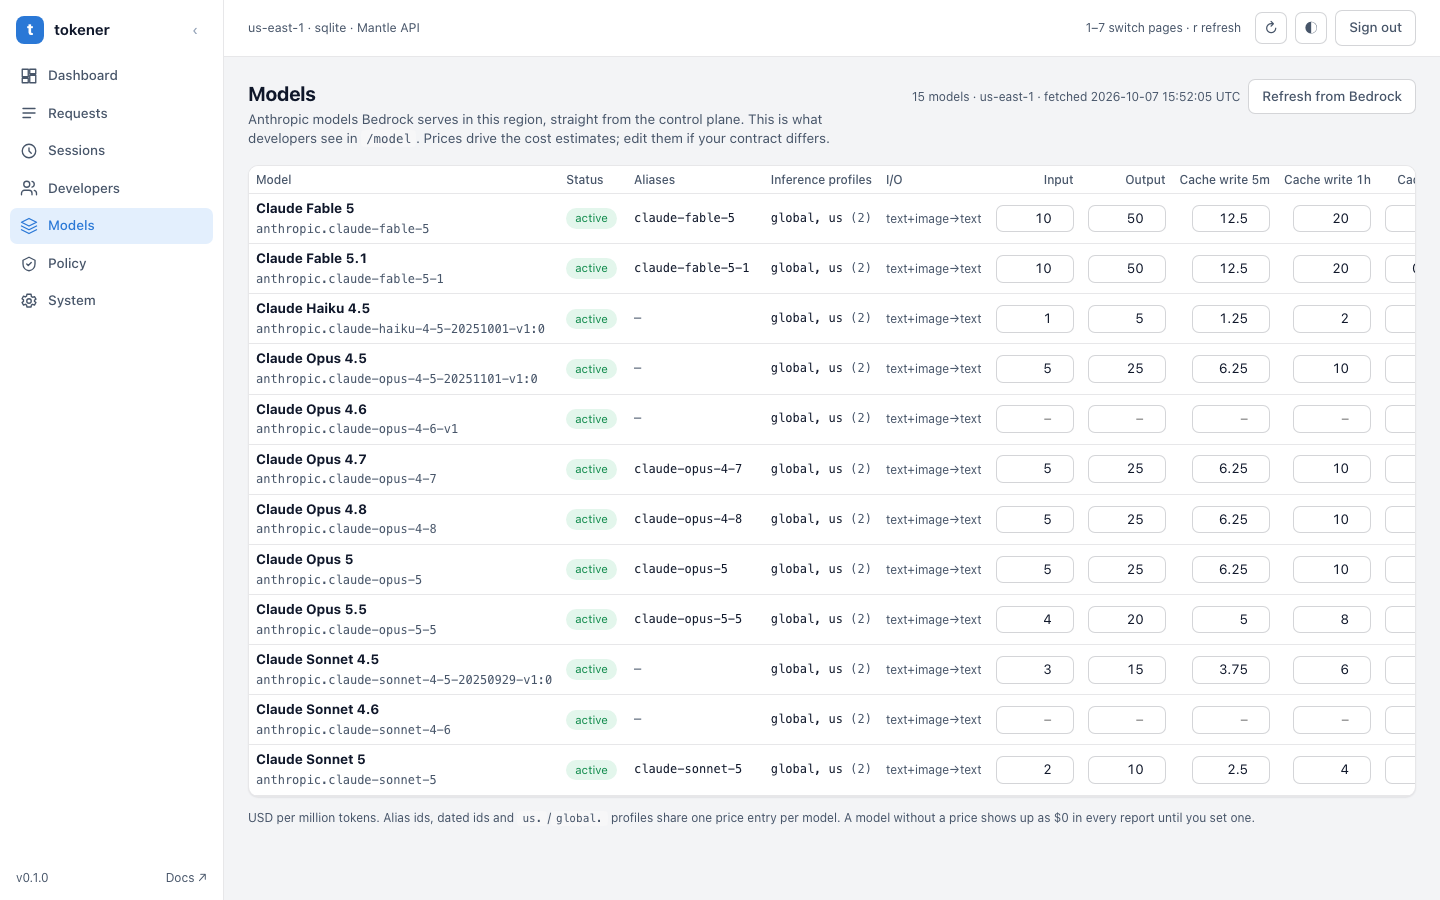
Task: Click anthropic.claude-sonnet-4-5-20250929-v1:0 model ID
Action: coord(404,680)
